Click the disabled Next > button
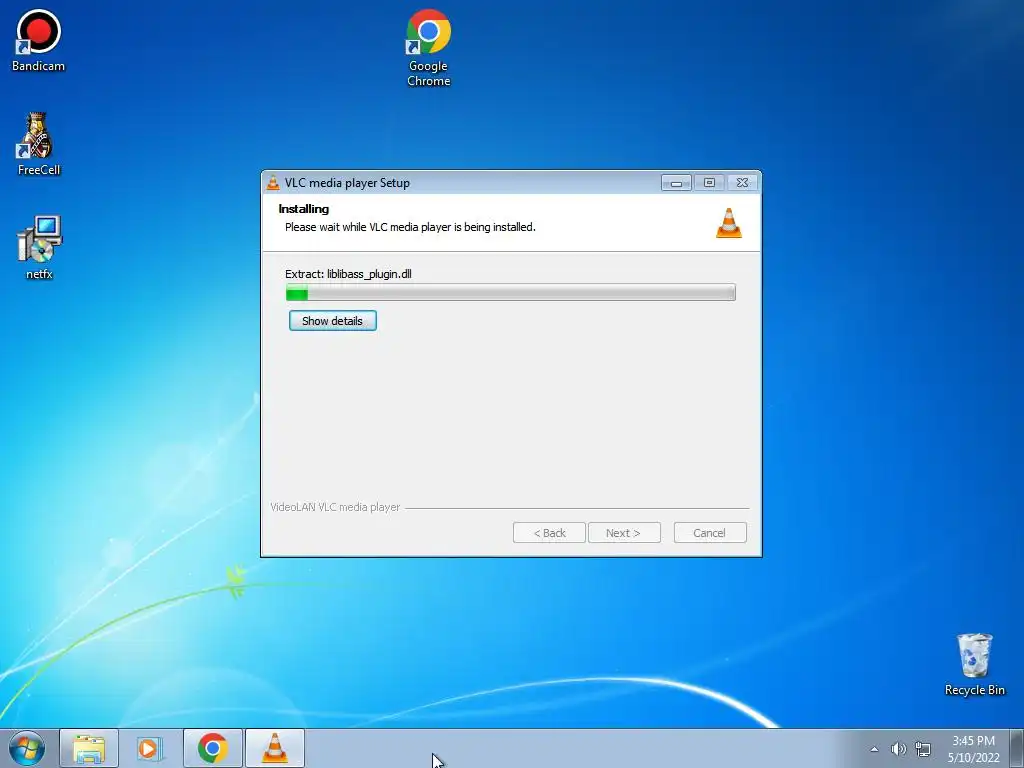Image resolution: width=1024 pixels, height=768 pixels. [x=624, y=533]
